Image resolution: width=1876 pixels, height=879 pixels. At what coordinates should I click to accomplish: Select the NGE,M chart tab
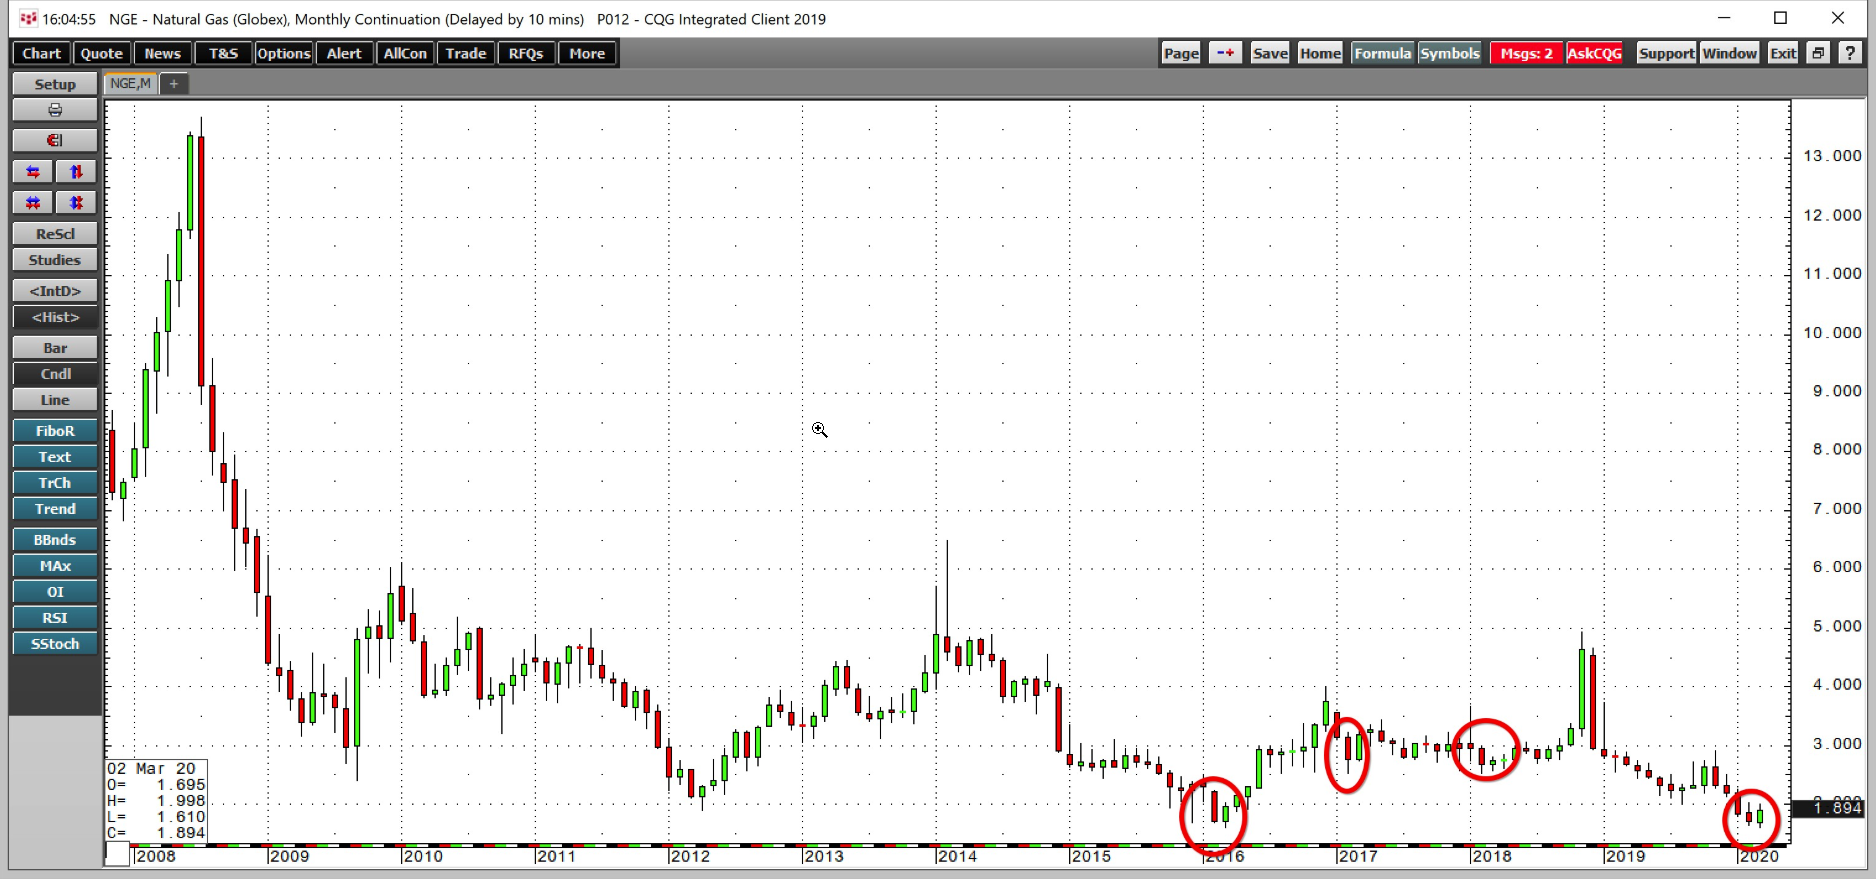pos(131,84)
